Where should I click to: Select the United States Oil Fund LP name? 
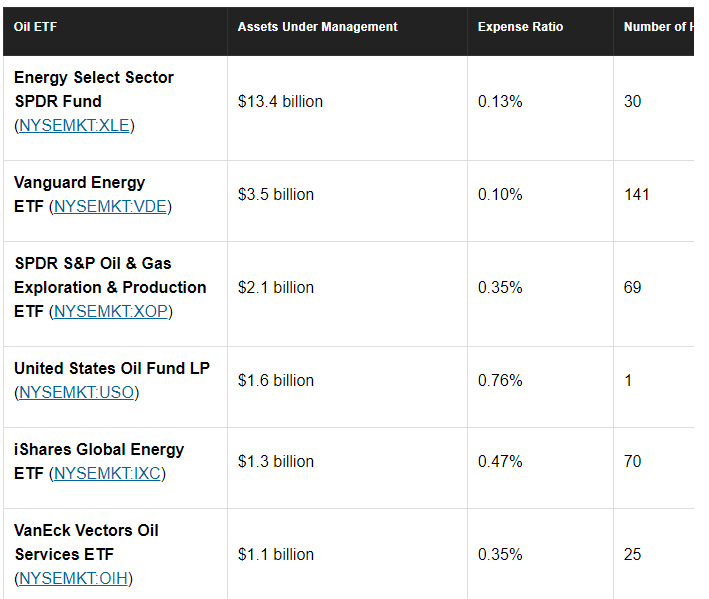112,368
